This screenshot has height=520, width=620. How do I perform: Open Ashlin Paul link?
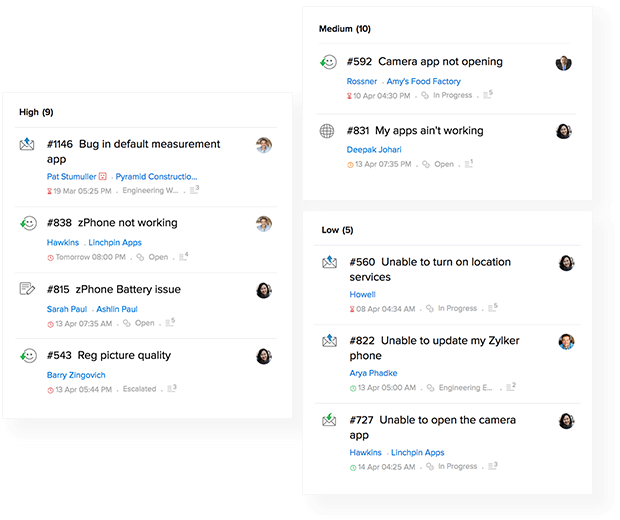tap(117, 309)
